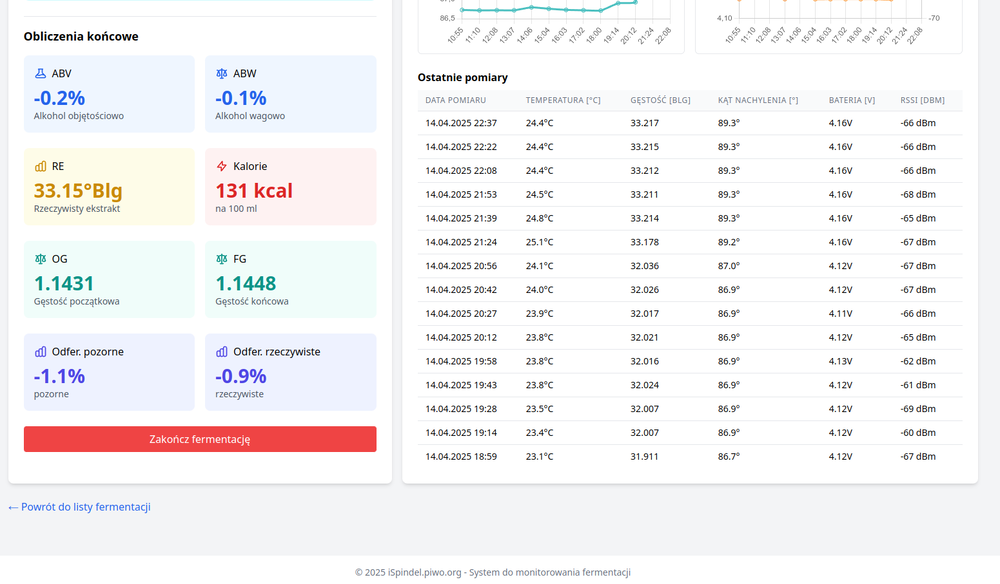
Task: Click the 131 kcal calories value
Action: [254, 190]
